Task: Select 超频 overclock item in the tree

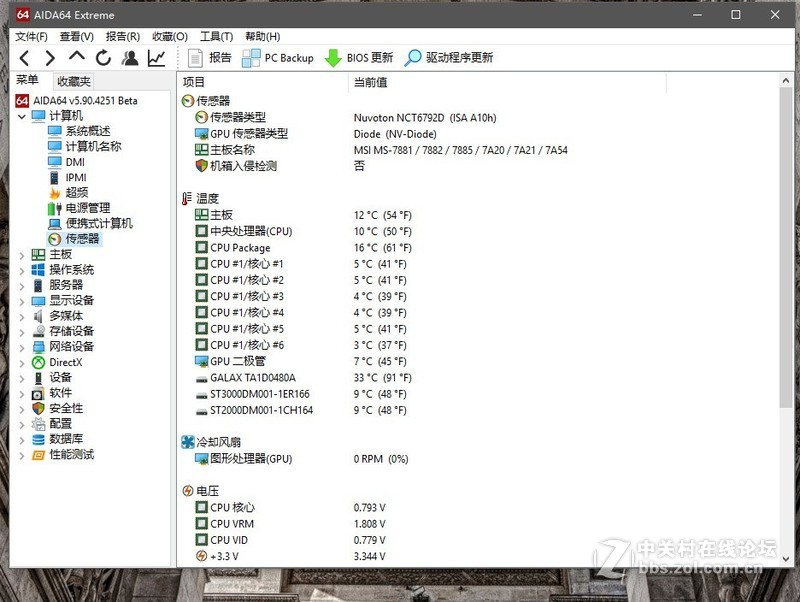Action: (68, 192)
